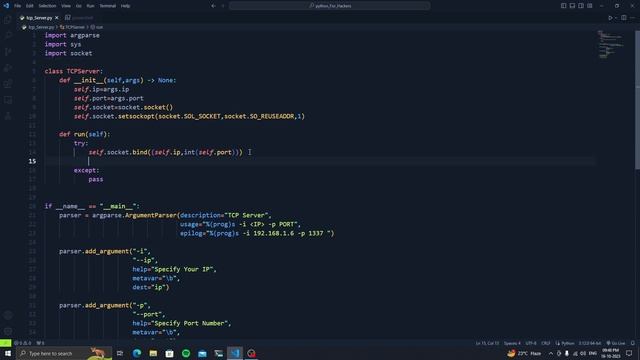Screen dimensions: 640x360
Task: Open Accounts icon at activity bar bottom
Action: coord(8,315)
